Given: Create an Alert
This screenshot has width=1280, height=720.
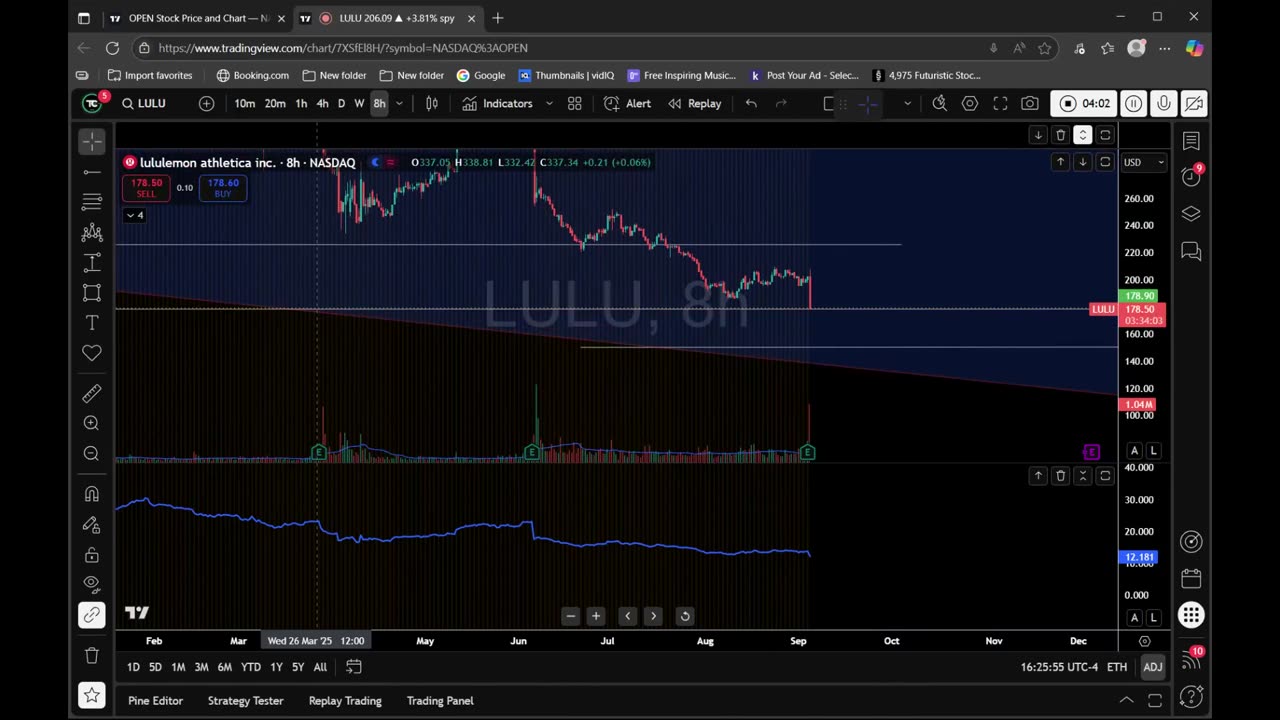Looking at the screenshot, I should click(627, 103).
